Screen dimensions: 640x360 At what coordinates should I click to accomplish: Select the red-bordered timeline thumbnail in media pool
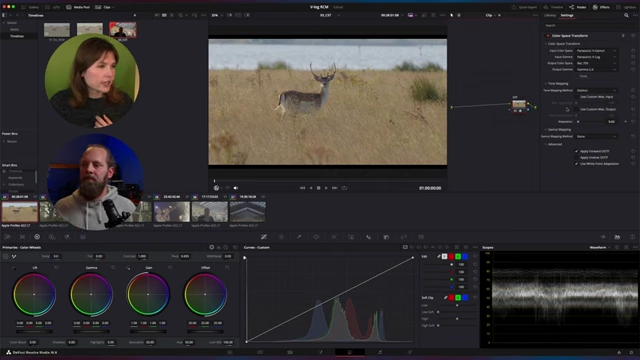pos(123,30)
